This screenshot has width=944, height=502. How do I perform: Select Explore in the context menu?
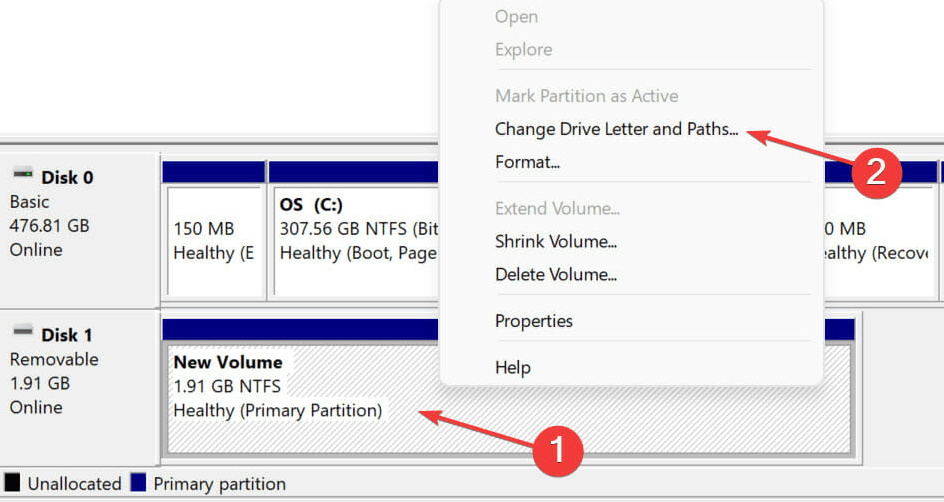(523, 50)
